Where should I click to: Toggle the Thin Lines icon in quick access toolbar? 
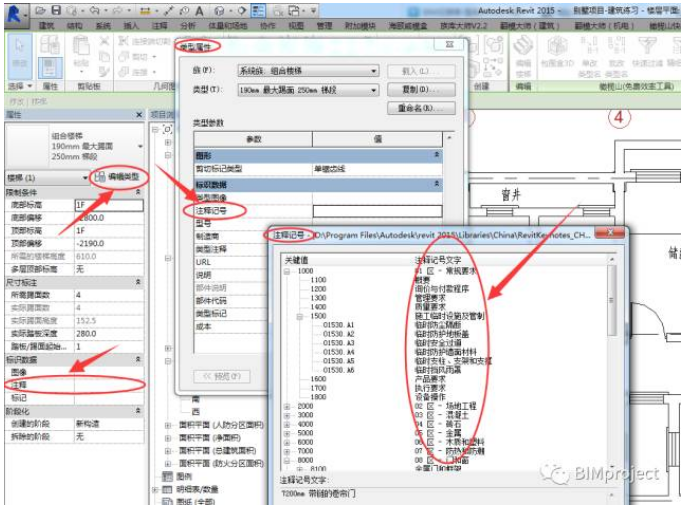click(x=259, y=11)
